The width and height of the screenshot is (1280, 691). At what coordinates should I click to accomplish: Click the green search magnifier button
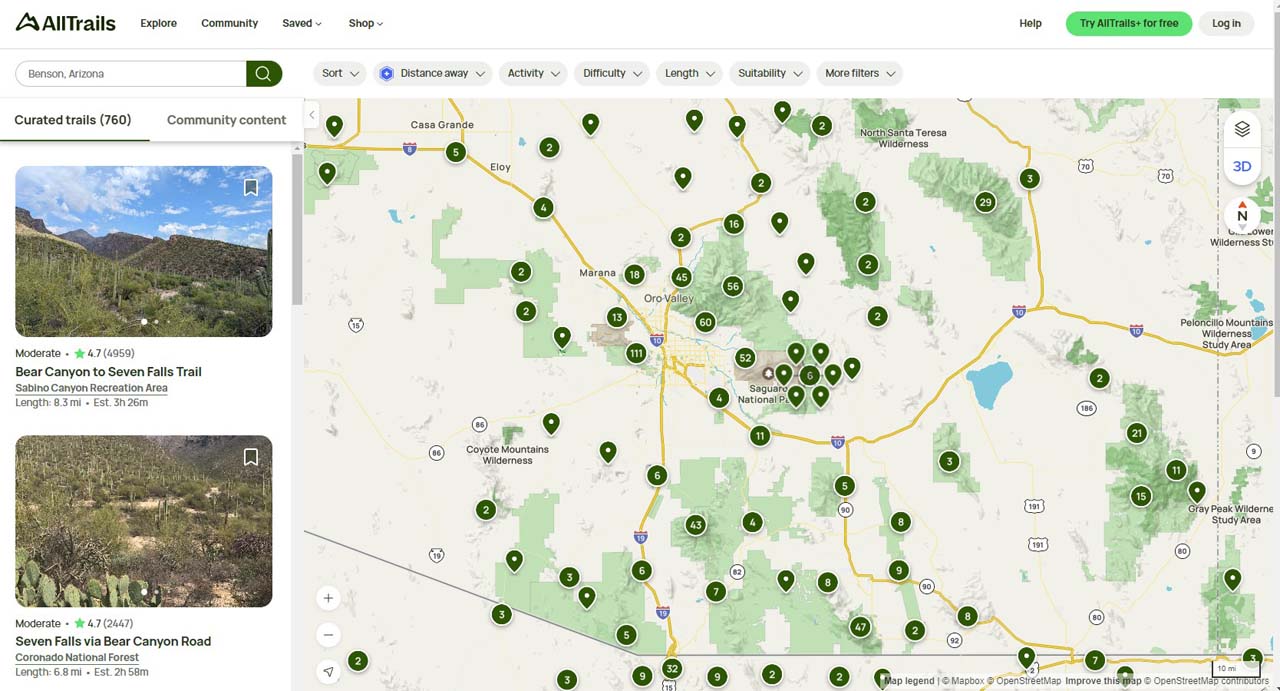pyautogui.click(x=264, y=74)
